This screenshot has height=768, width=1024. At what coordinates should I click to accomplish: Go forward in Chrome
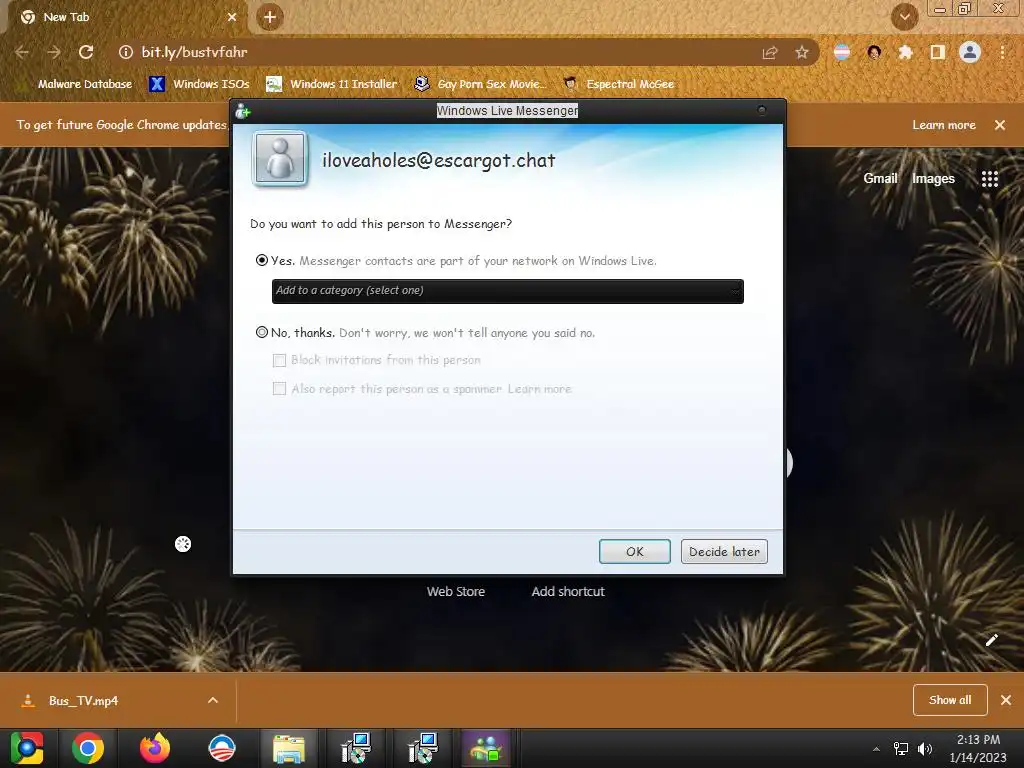pos(54,52)
